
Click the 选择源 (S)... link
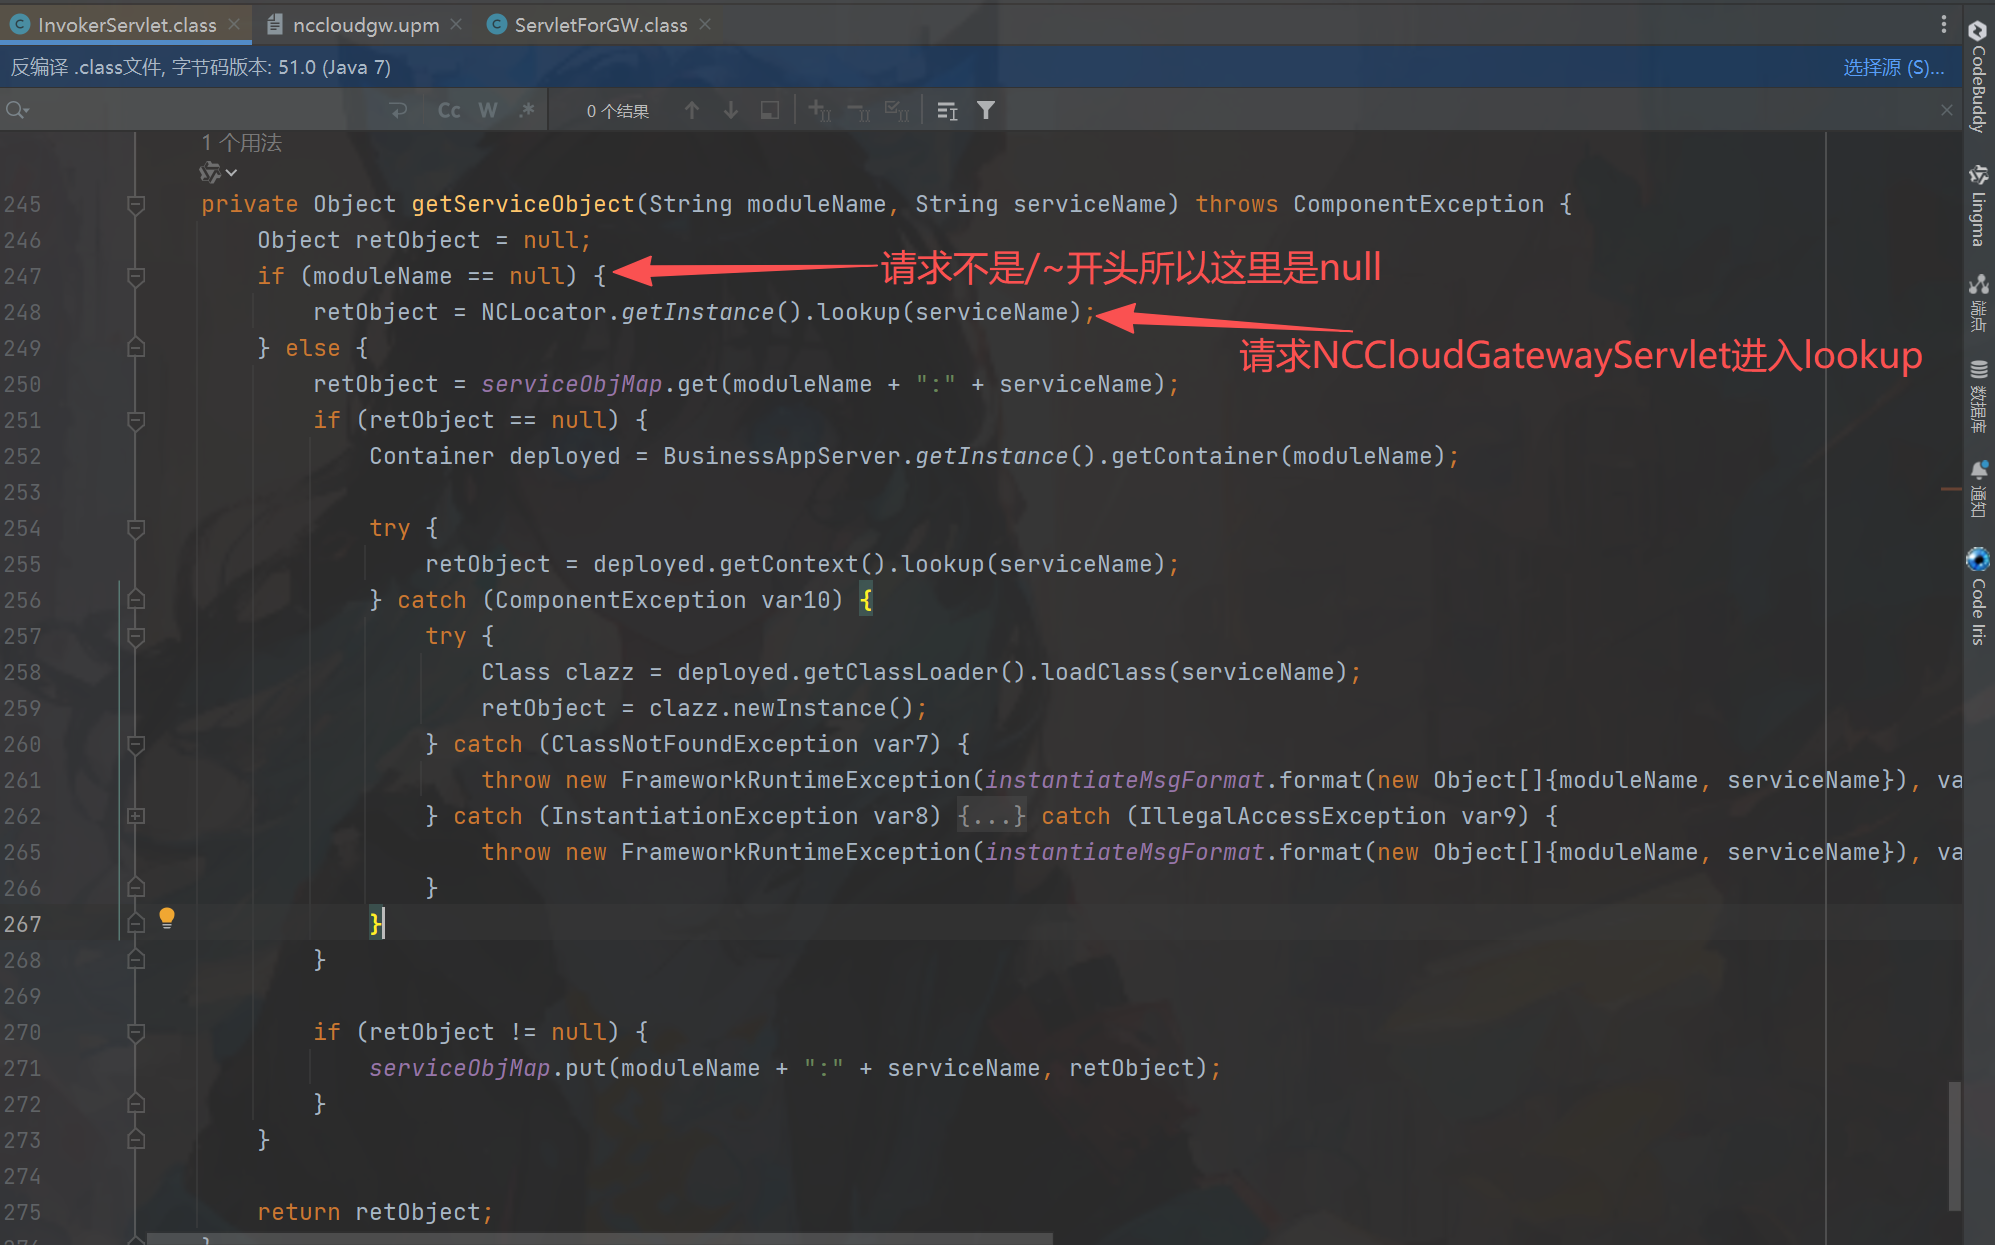[1893, 67]
